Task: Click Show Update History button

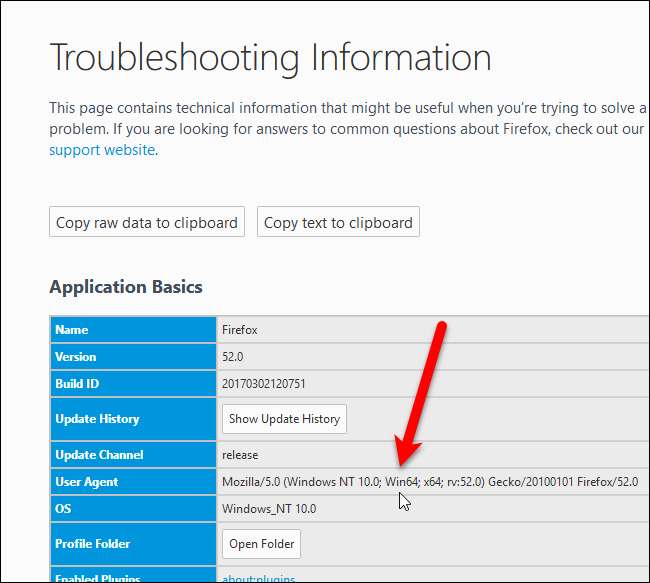Action: [x=284, y=419]
